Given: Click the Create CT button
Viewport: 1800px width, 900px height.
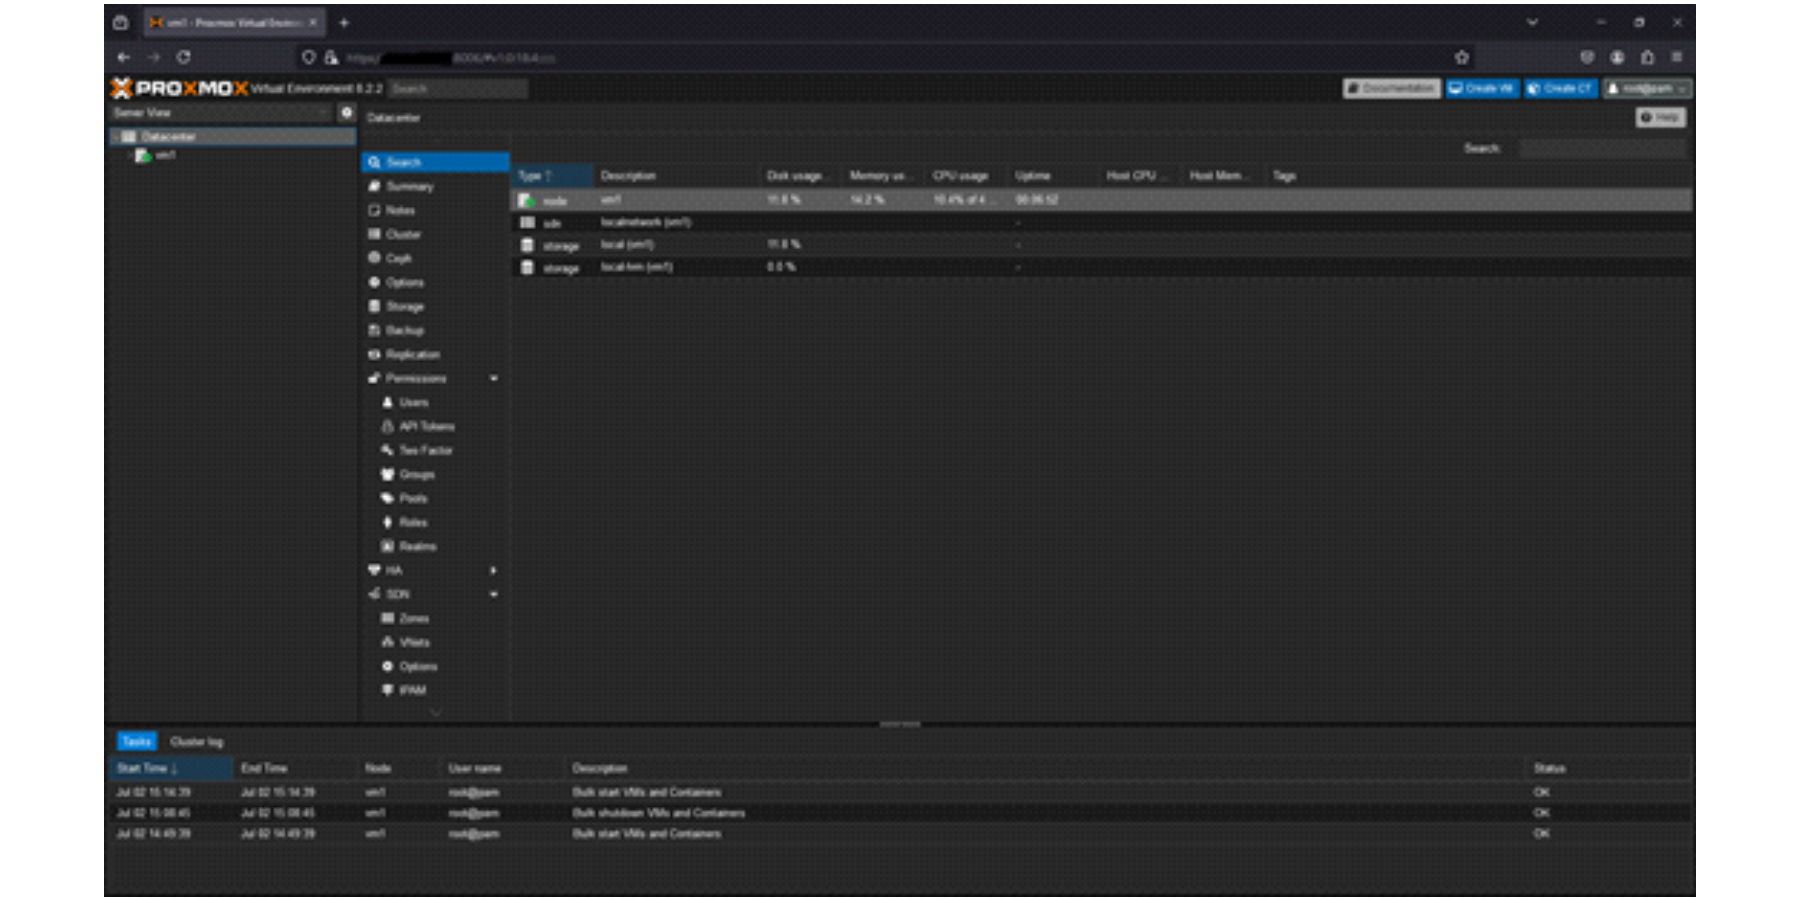Looking at the screenshot, I should 1560,89.
